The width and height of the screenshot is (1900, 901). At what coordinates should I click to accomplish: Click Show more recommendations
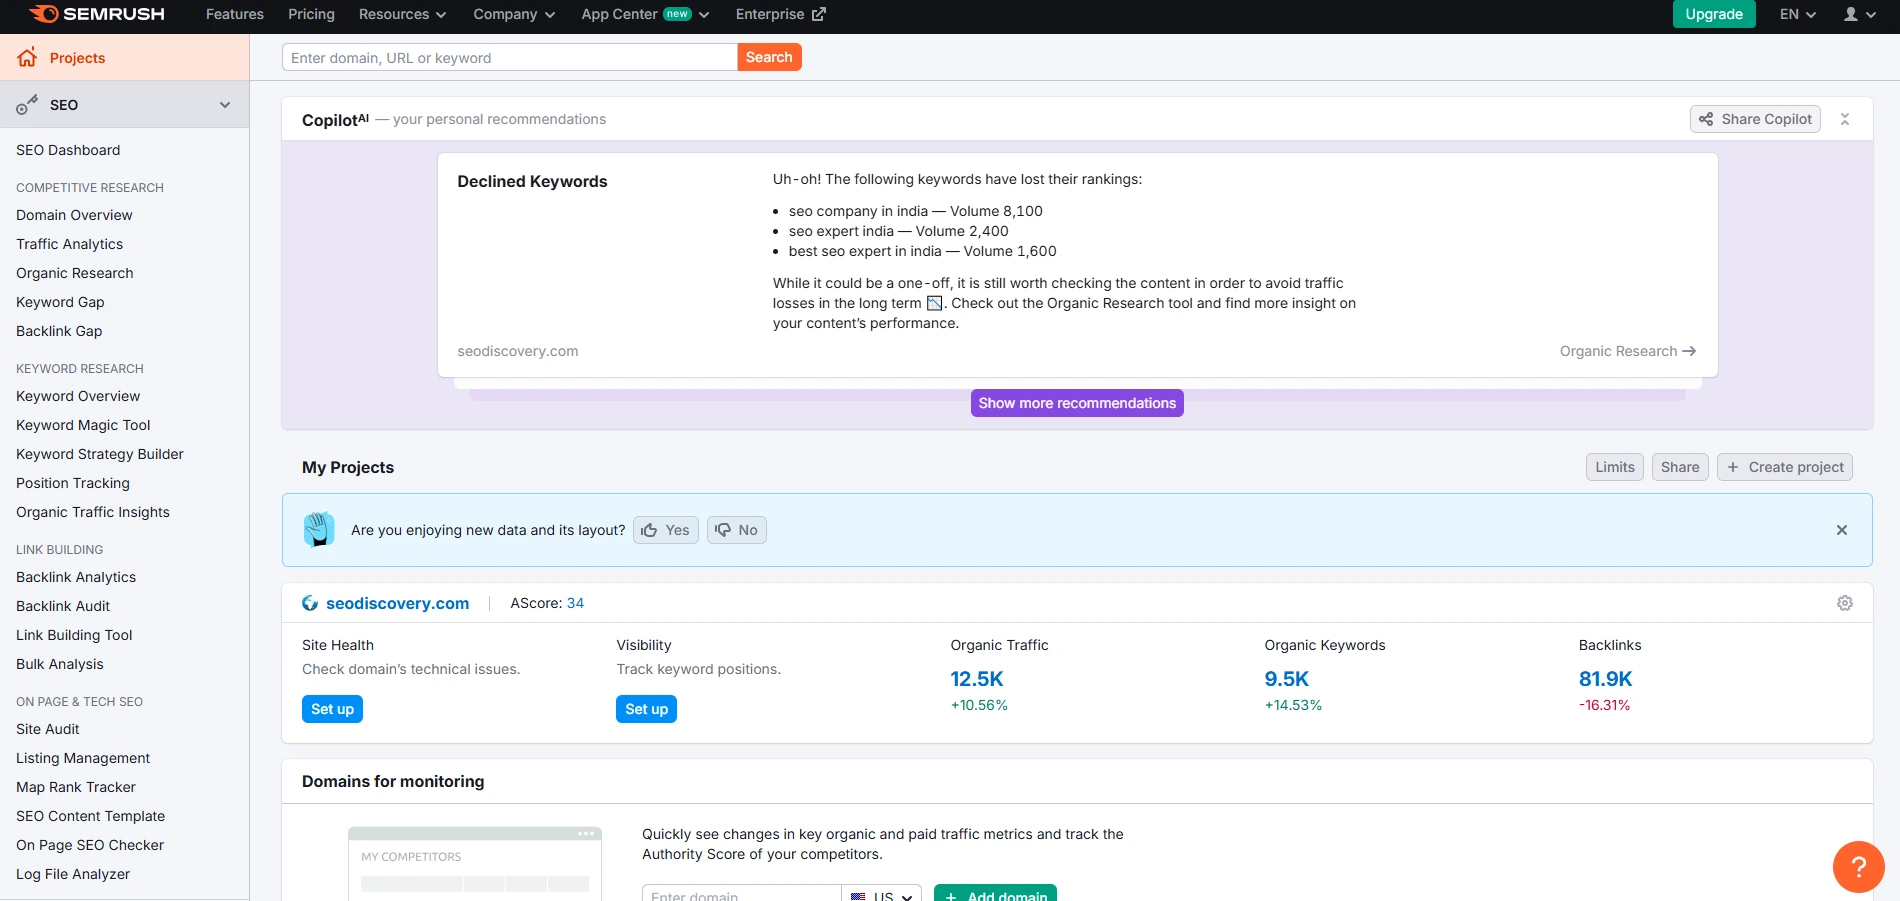click(1076, 403)
